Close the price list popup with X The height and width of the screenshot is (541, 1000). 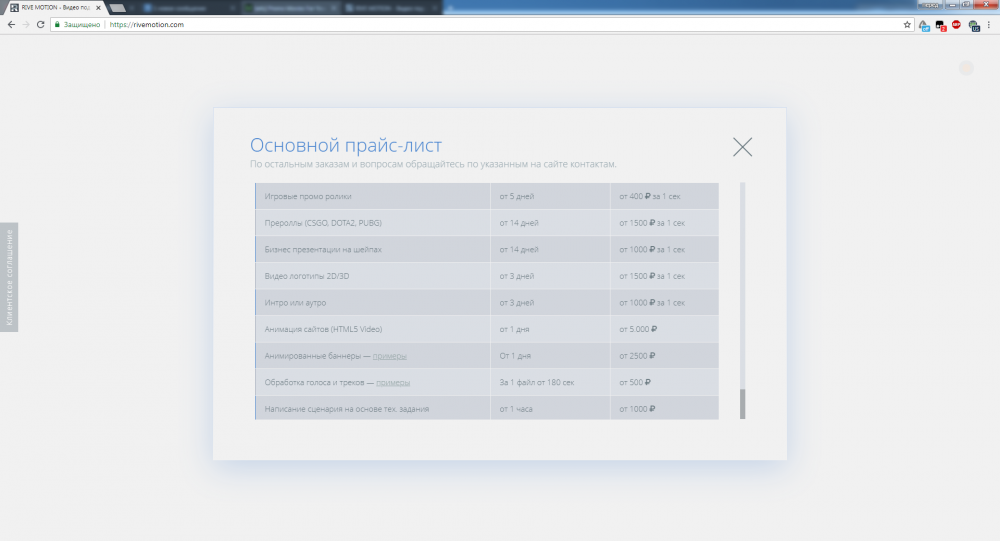click(742, 147)
